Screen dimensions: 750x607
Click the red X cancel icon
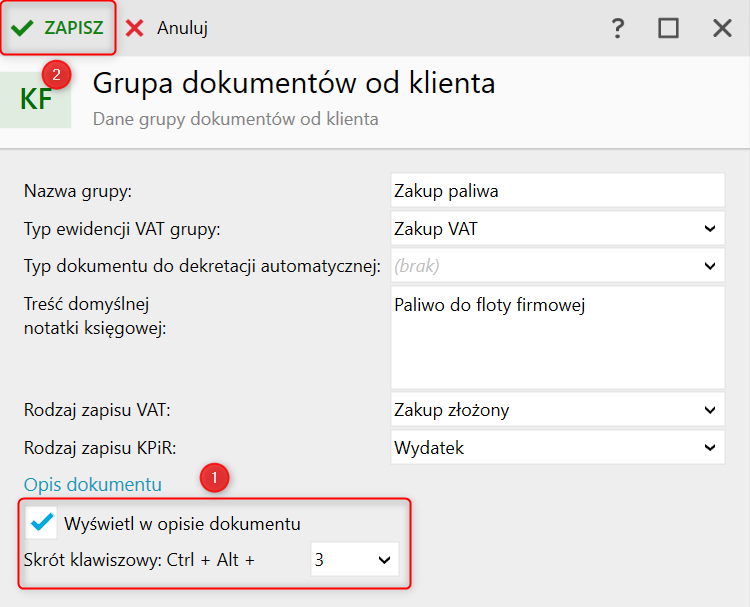coord(135,28)
